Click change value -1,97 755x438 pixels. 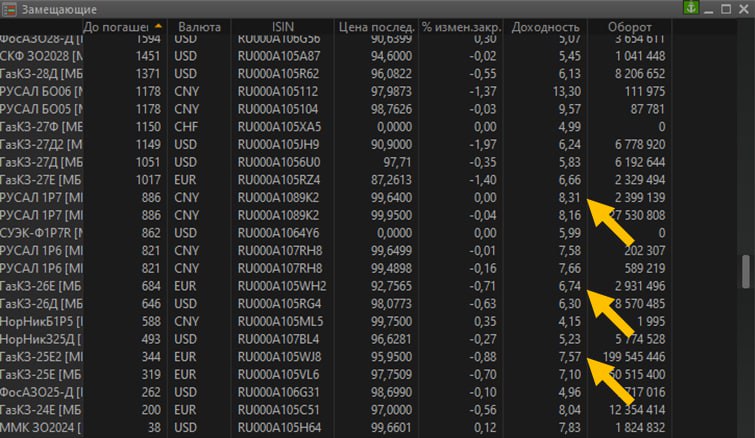[x=482, y=145]
